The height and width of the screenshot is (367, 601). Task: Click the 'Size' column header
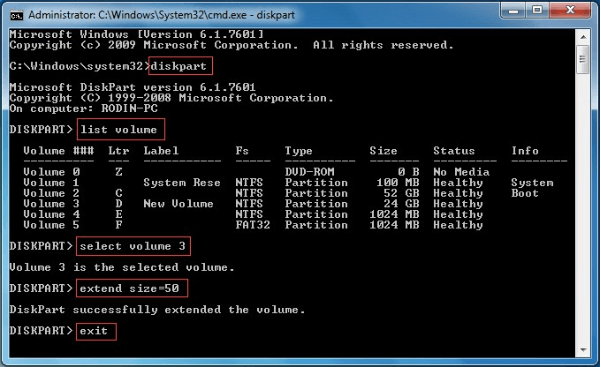pyautogui.click(x=383, y=151)
